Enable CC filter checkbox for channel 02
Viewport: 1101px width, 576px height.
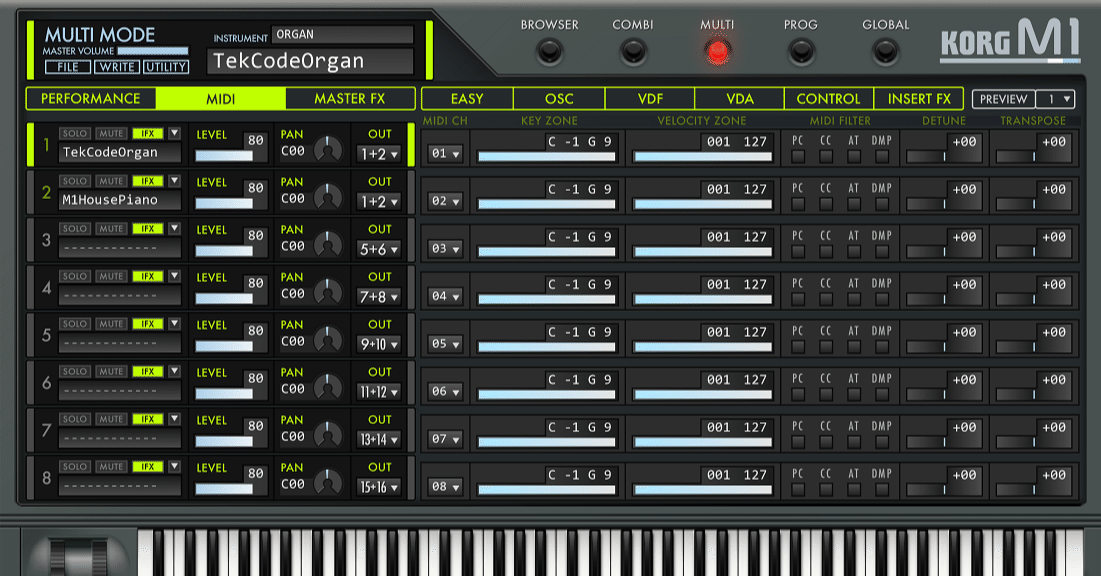tap(826, 204)
